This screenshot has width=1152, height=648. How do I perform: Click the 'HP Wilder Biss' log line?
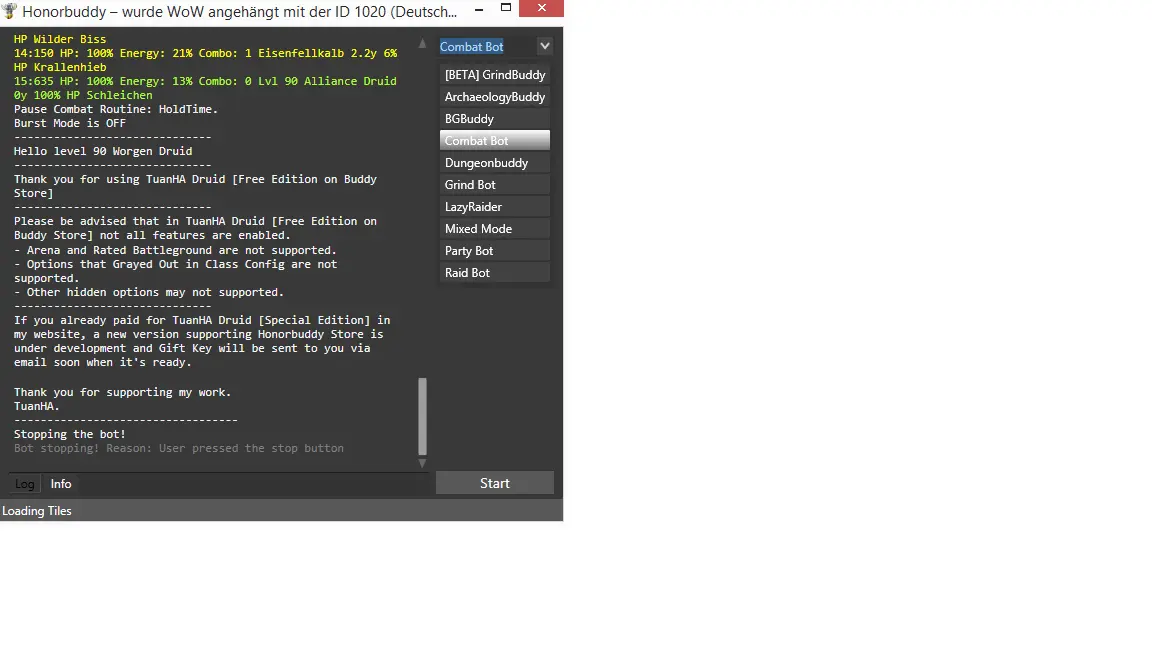(60, 40)
